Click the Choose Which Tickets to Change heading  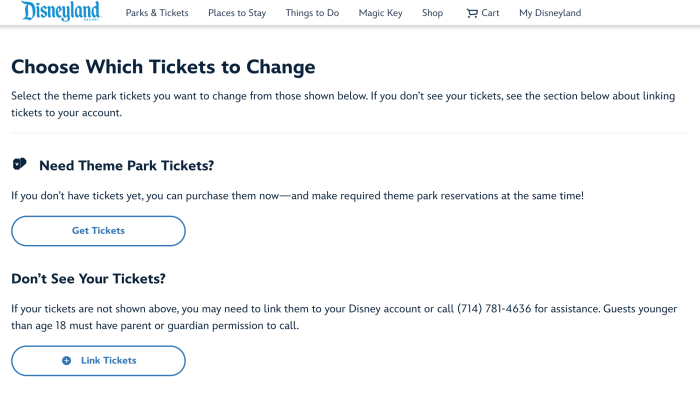point(163,67)
